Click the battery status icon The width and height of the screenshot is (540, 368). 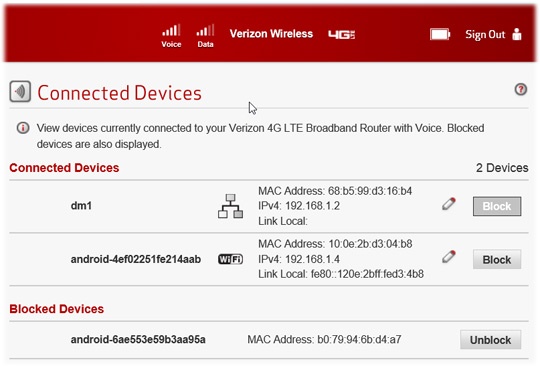click(x=440, y=34)
